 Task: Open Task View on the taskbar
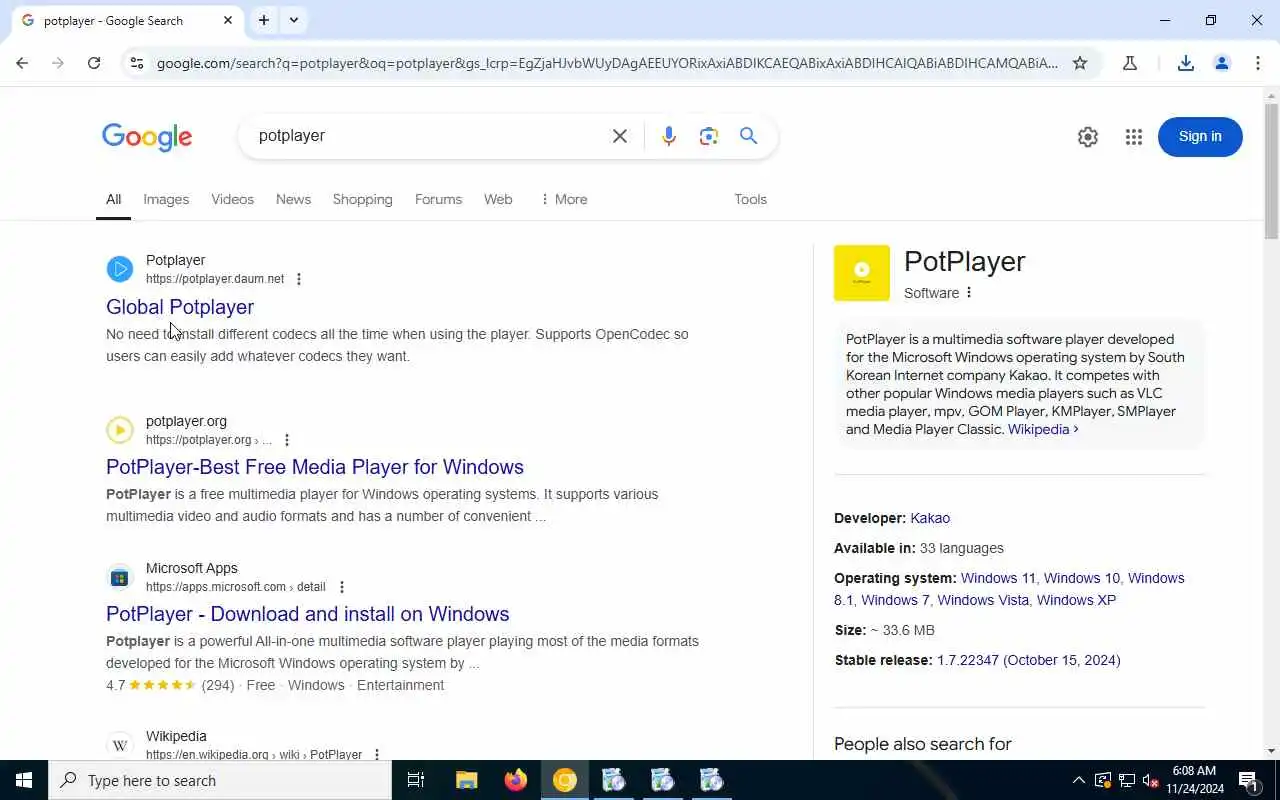tap(416, 780)
